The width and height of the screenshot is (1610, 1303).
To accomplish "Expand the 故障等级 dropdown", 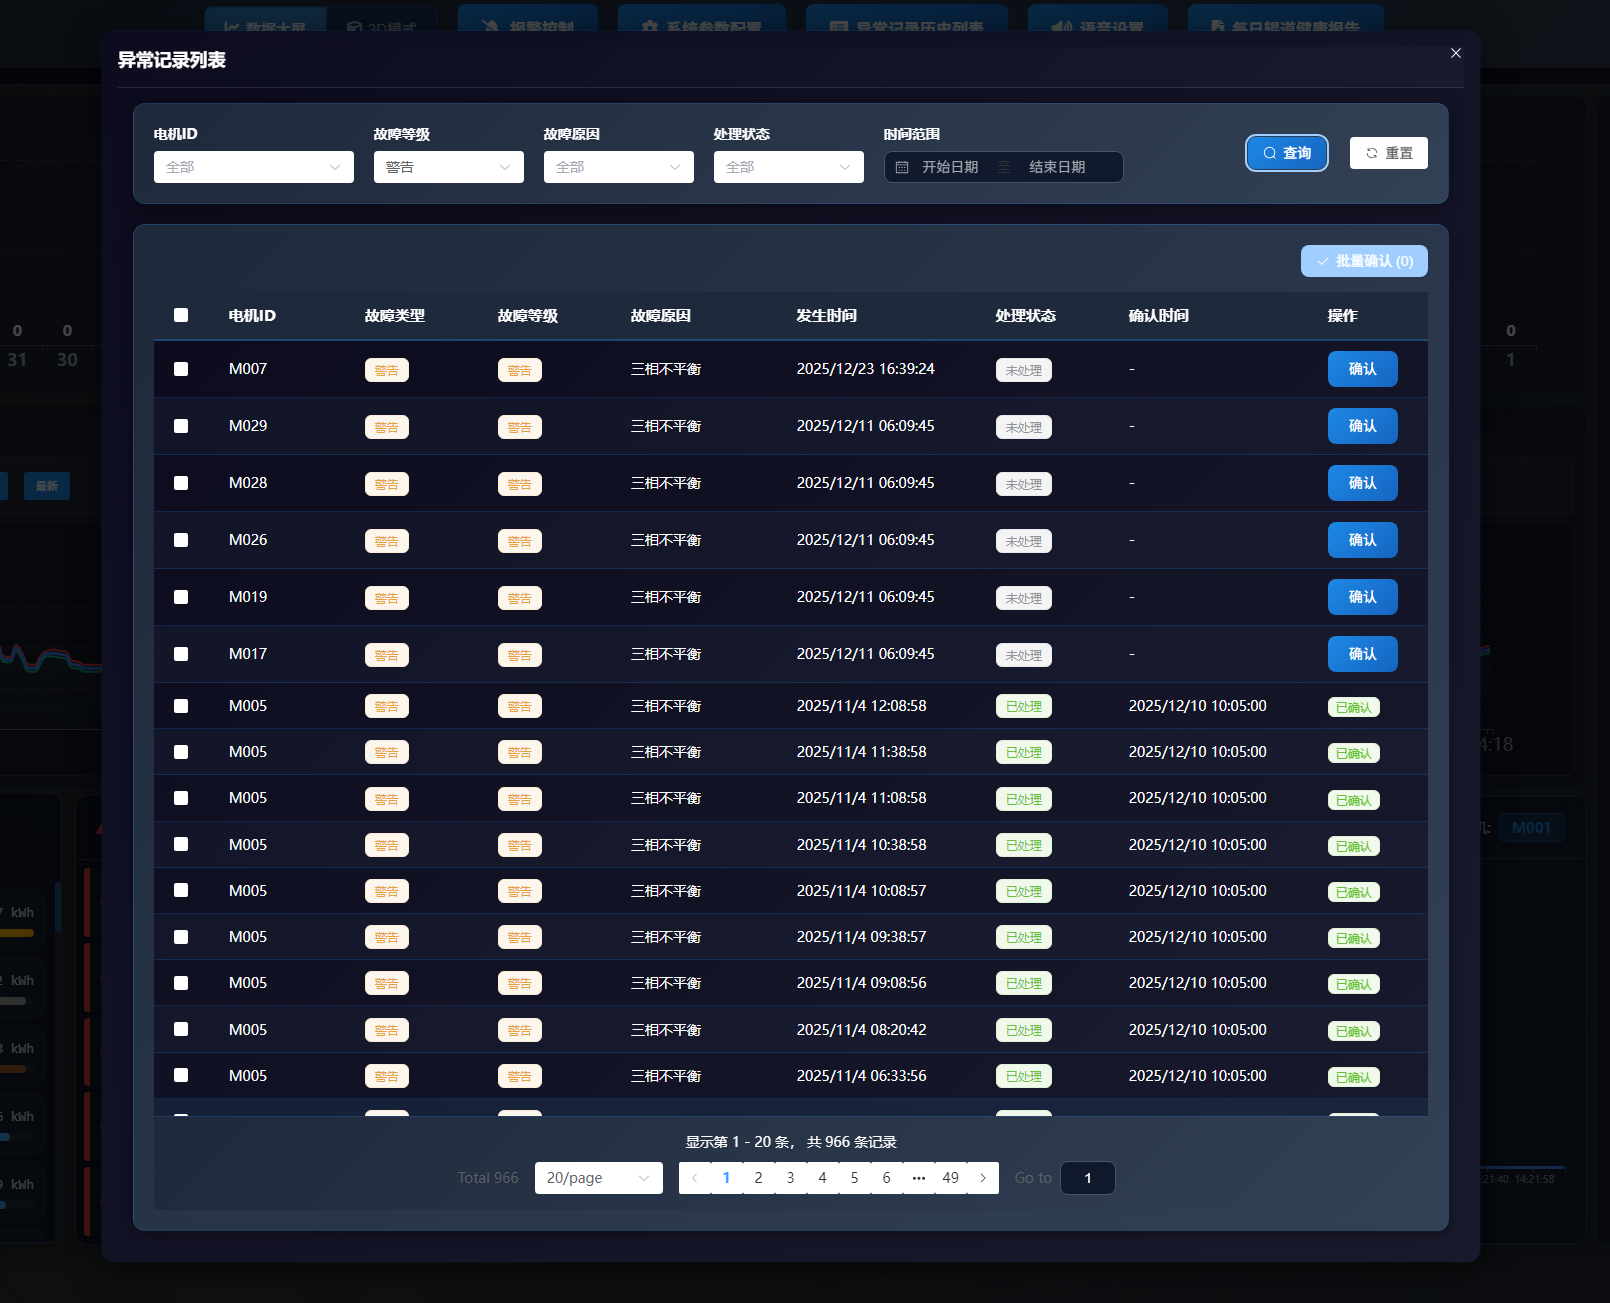I will pyautogui.click(x=448, y=167).
